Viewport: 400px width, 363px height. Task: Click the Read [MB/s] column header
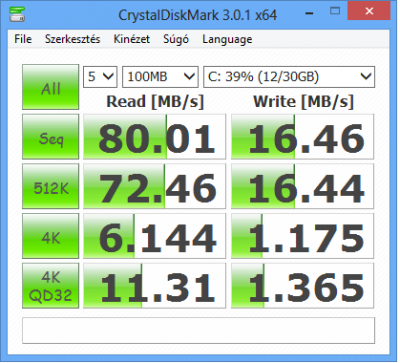(155, 101)
